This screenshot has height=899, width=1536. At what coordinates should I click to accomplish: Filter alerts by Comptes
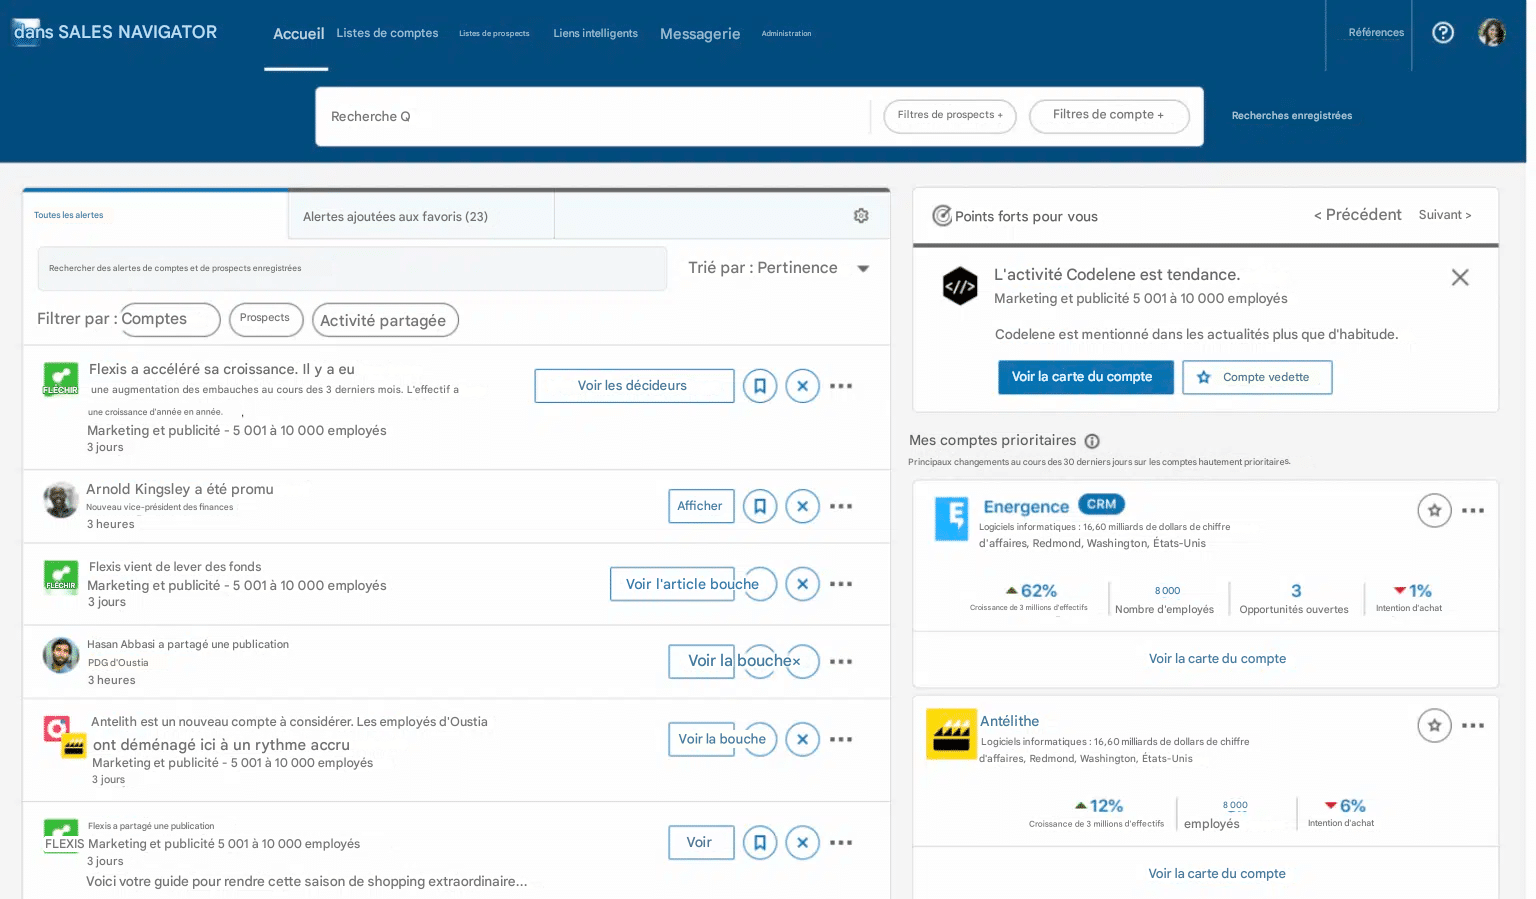169,319
